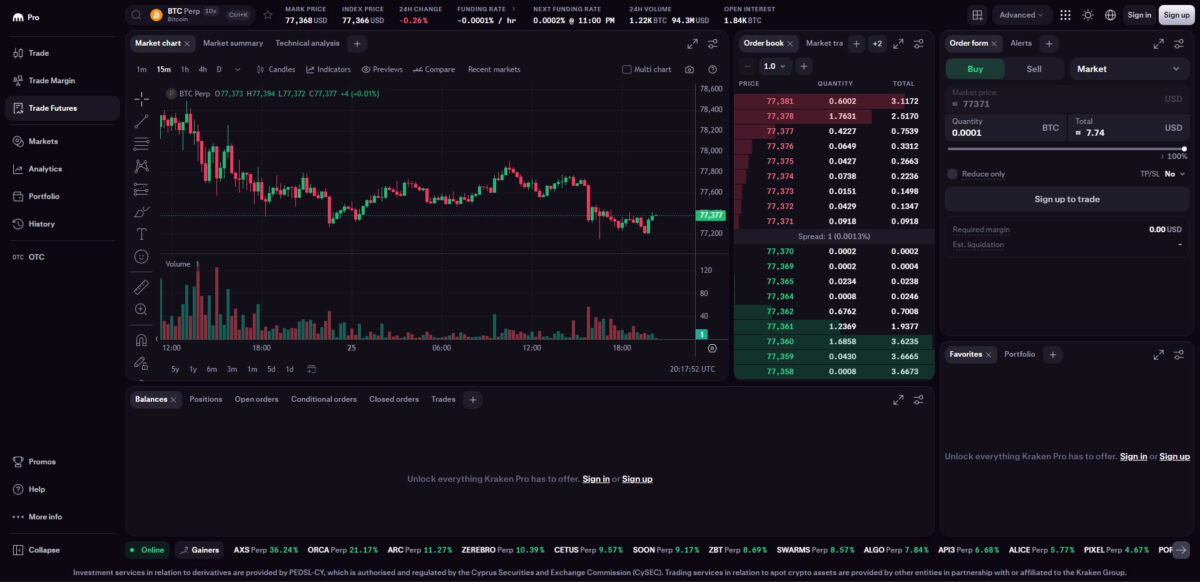Image resolution: width=1200 pixels, height=582 pixels.
Task: Select the brush drawing tool
Action: [x=141, y=211]
